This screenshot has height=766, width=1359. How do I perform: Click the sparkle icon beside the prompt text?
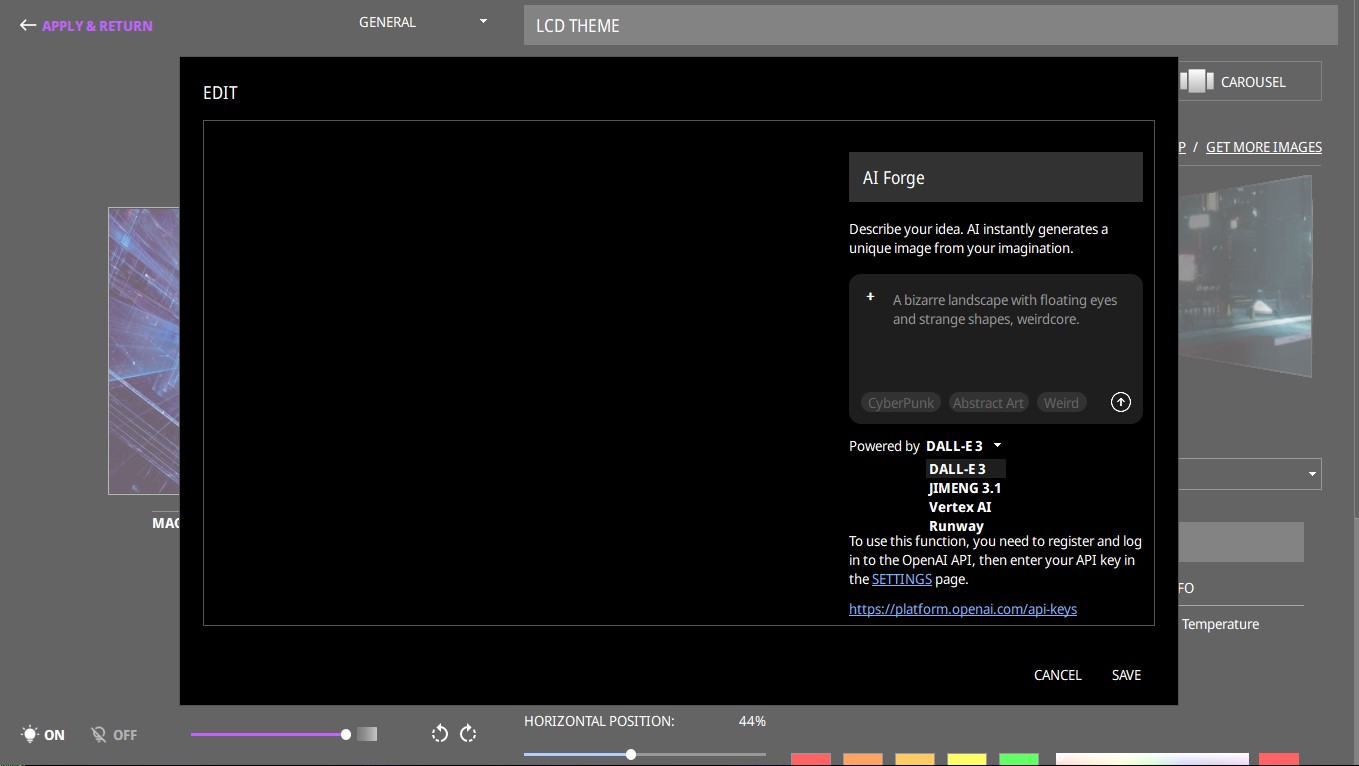(x=870, y=297)
